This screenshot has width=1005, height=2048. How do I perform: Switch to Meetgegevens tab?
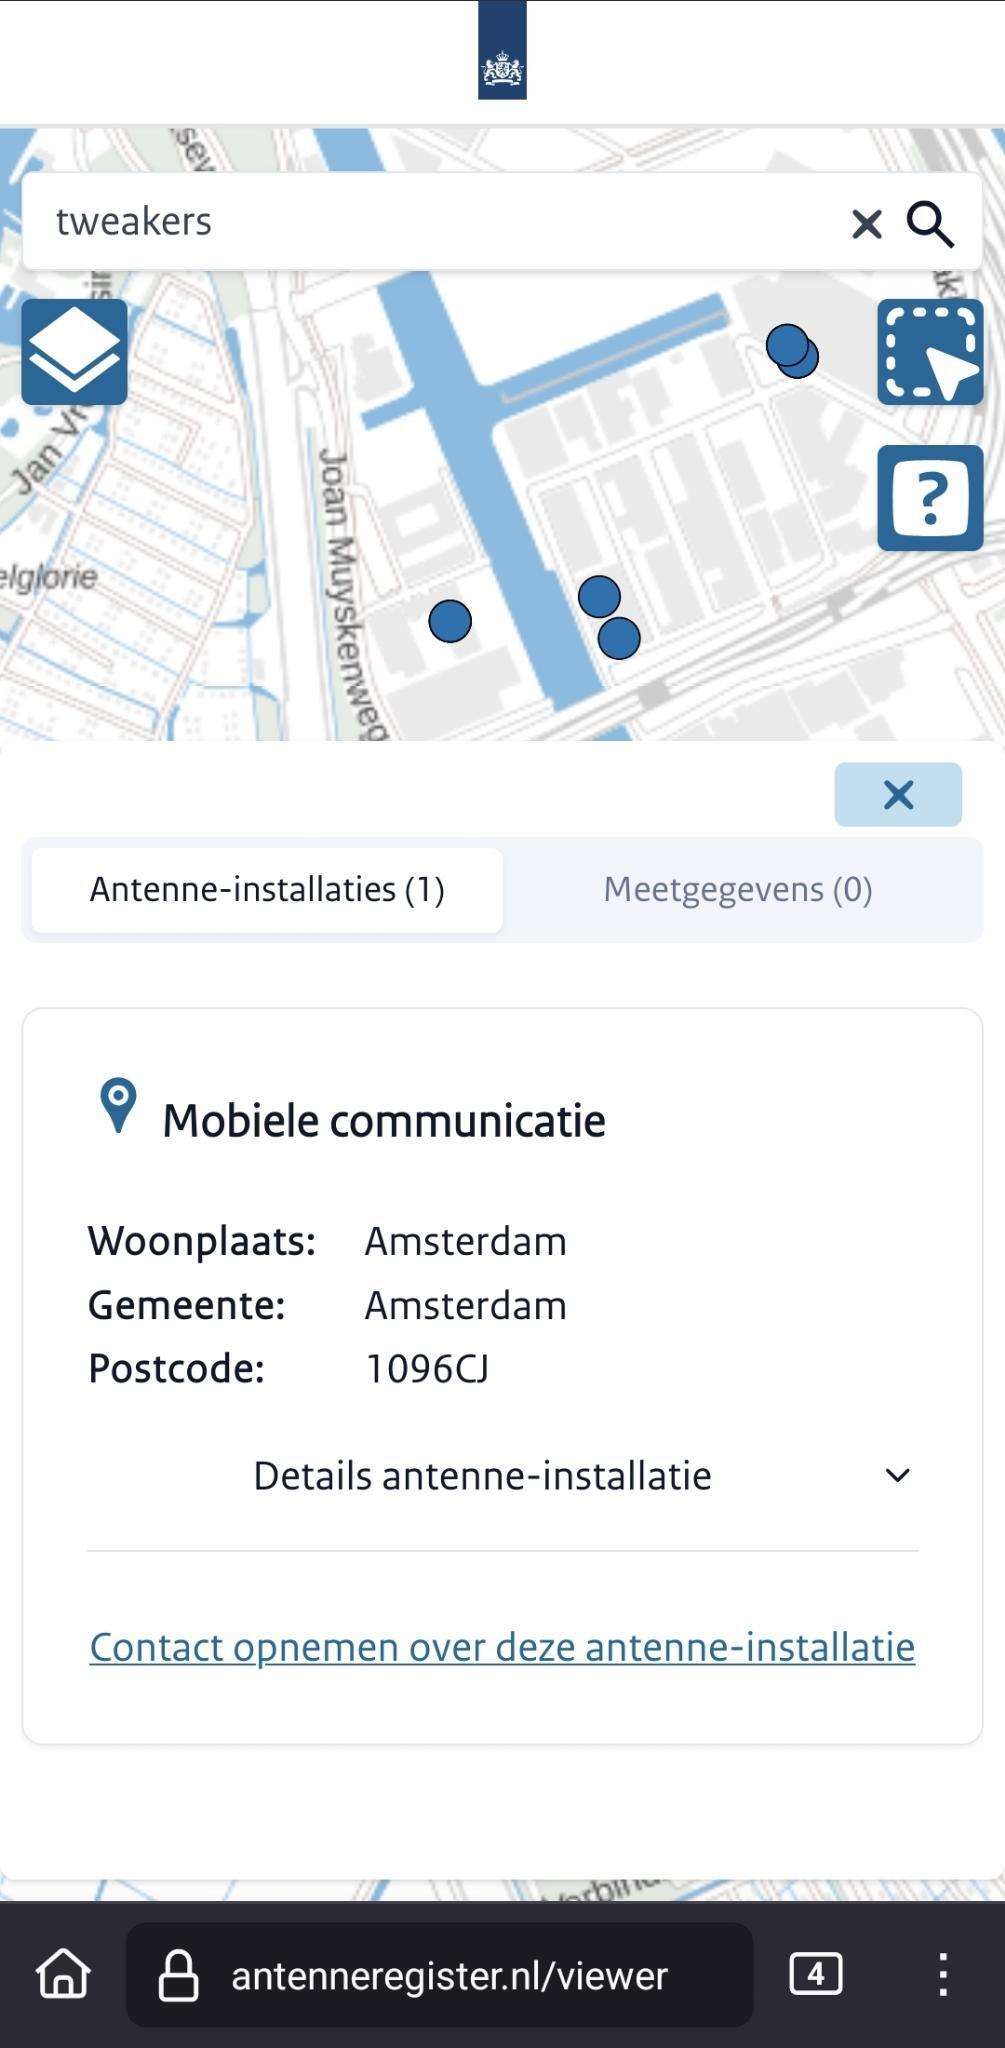[x=738, y=890]
